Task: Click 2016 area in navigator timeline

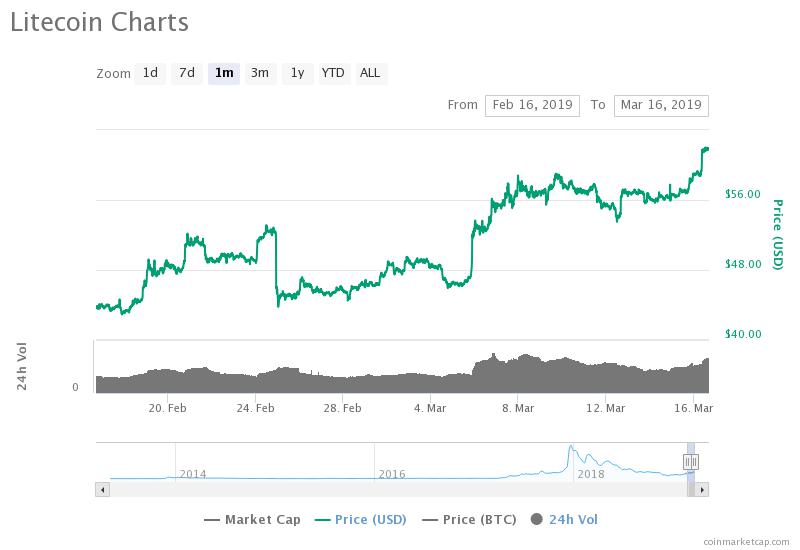Action: (x=392, y=470)
